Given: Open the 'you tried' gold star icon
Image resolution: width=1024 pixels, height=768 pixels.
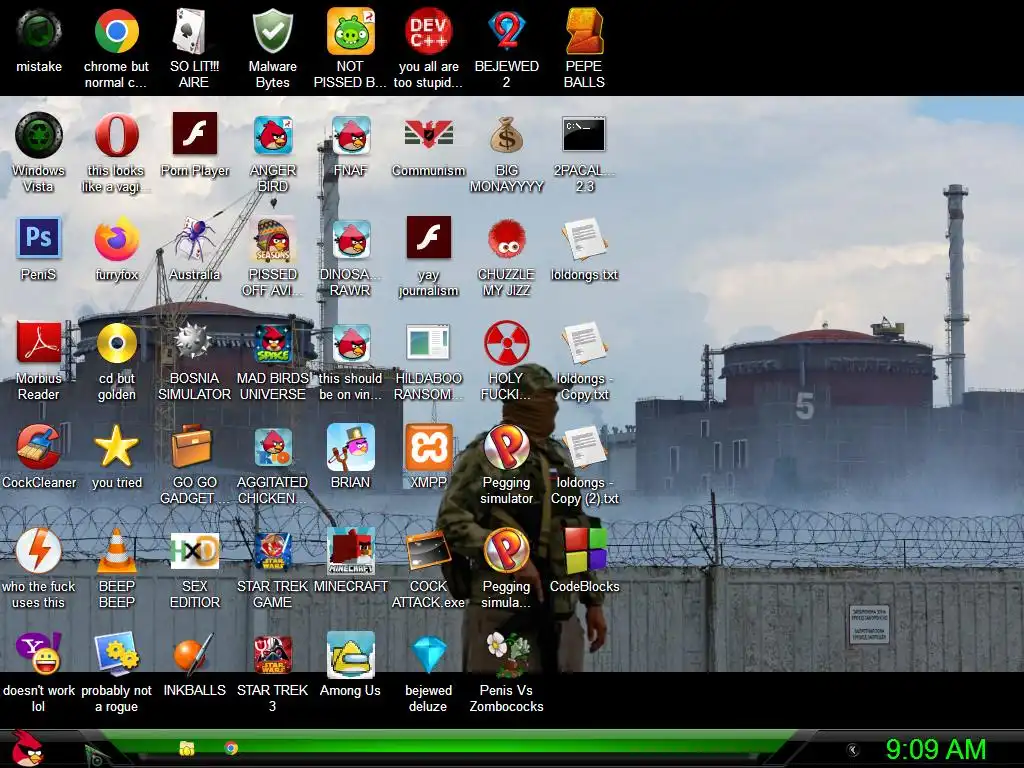Looking at the screenshot, I should coord(116,447).
